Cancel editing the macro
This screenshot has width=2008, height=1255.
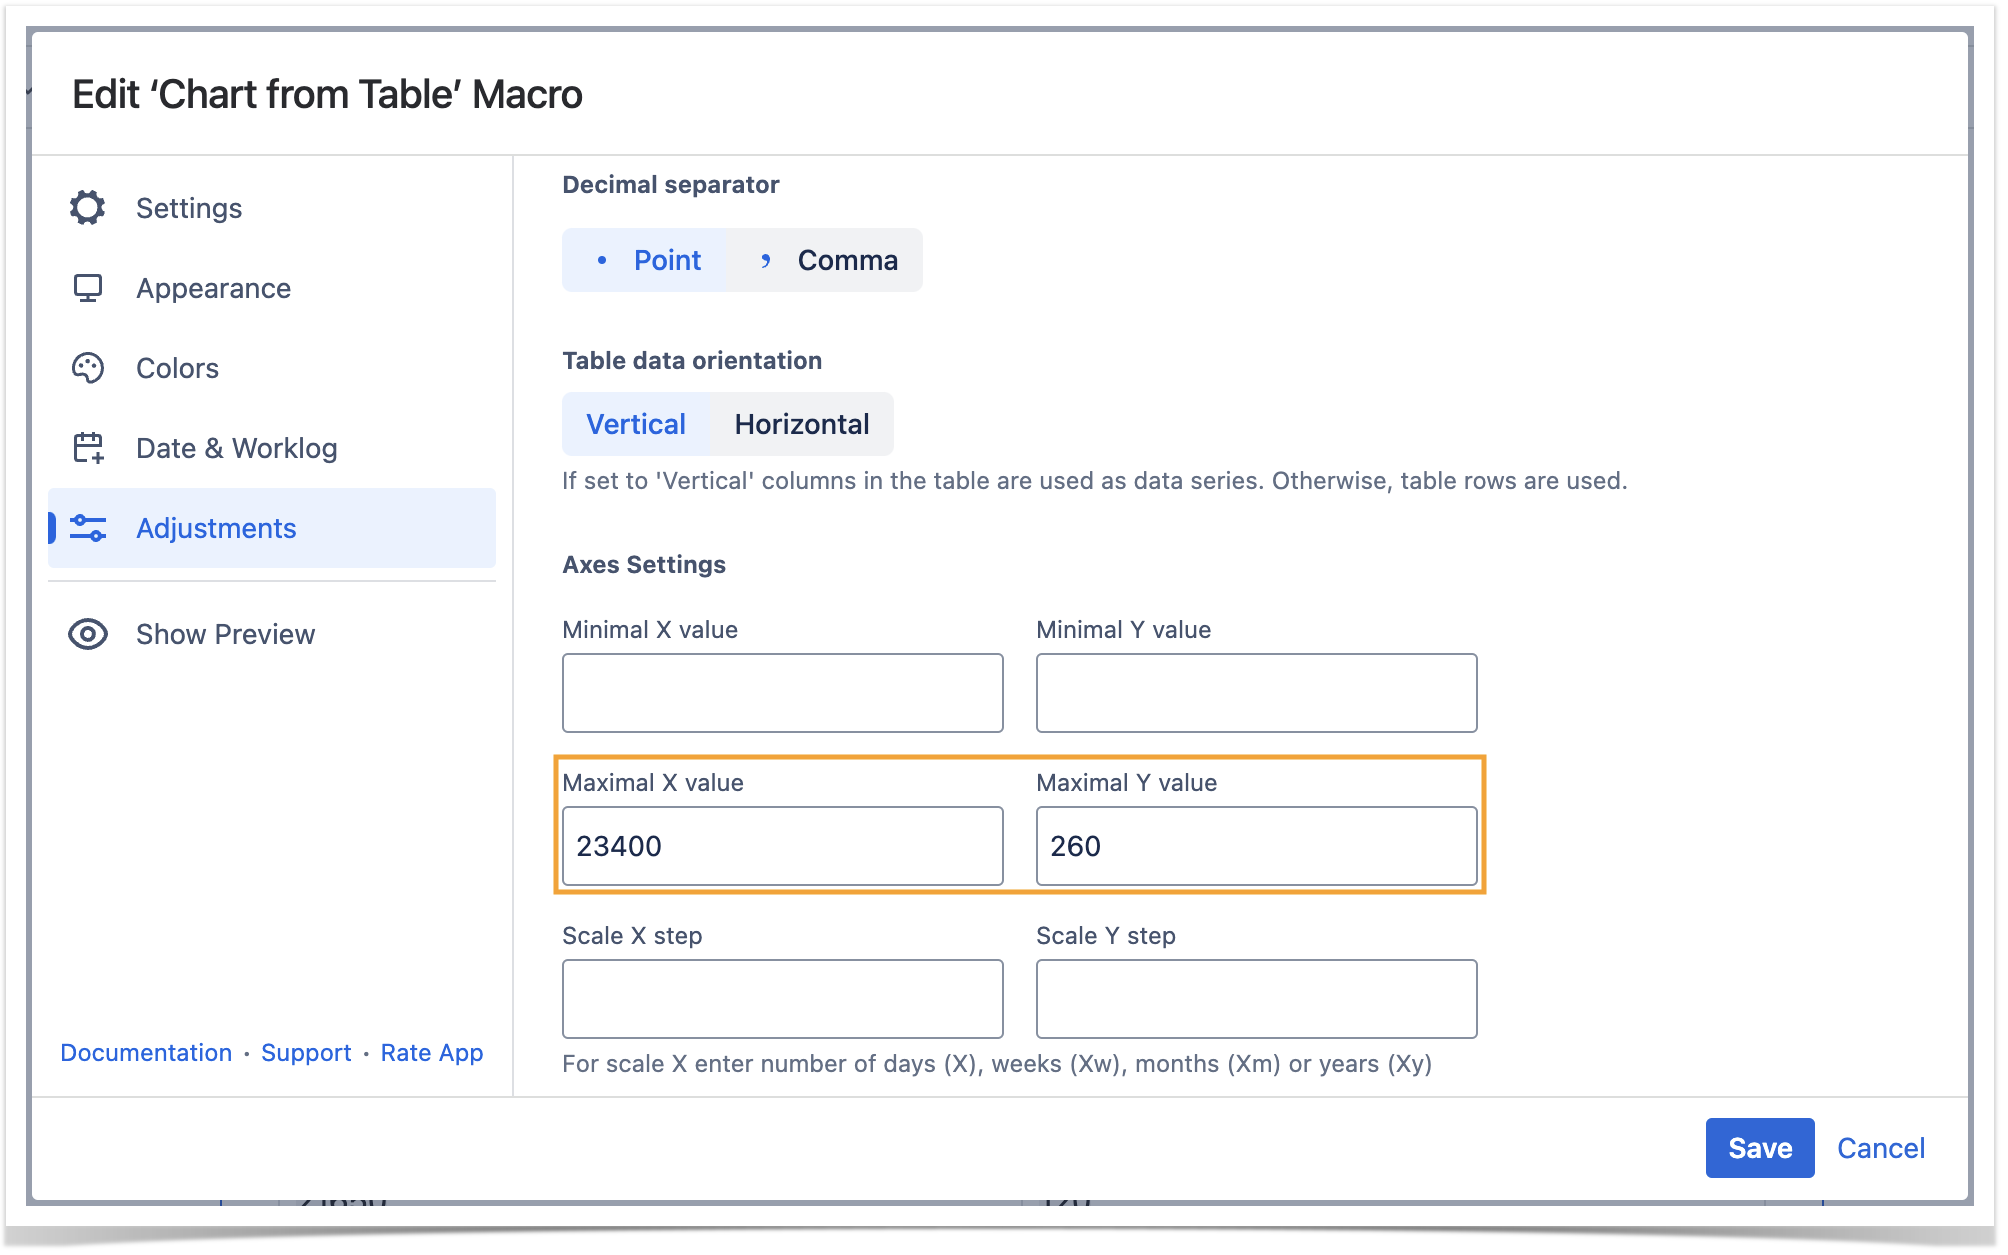click(1880, 1148)
